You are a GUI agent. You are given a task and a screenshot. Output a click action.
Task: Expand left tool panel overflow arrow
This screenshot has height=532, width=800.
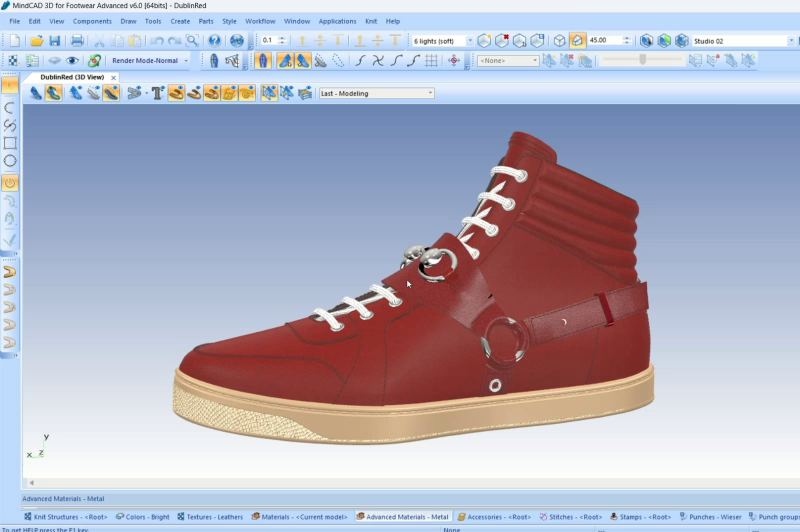click(15, 254)
